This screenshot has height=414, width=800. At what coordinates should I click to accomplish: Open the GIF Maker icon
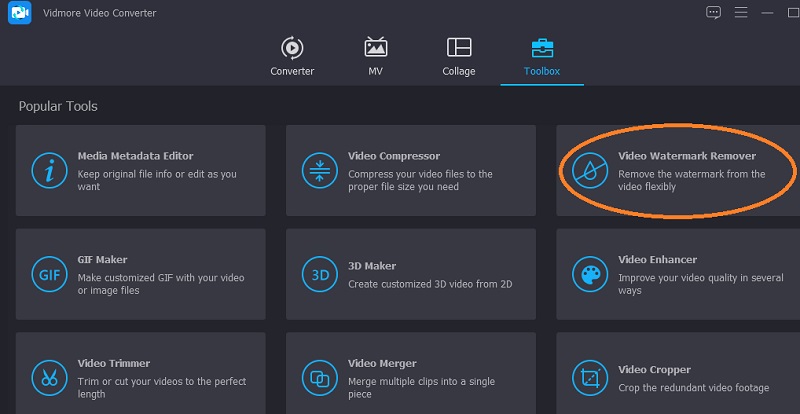click(x=48, y=274)
